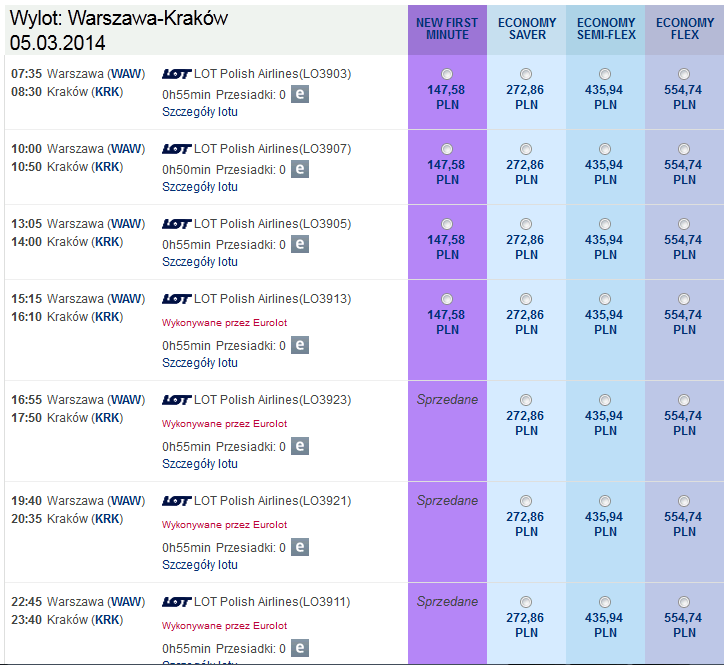Click the 'e' e-ticket icon for flight LO3911
724x665 pixels.
point(300,648)
